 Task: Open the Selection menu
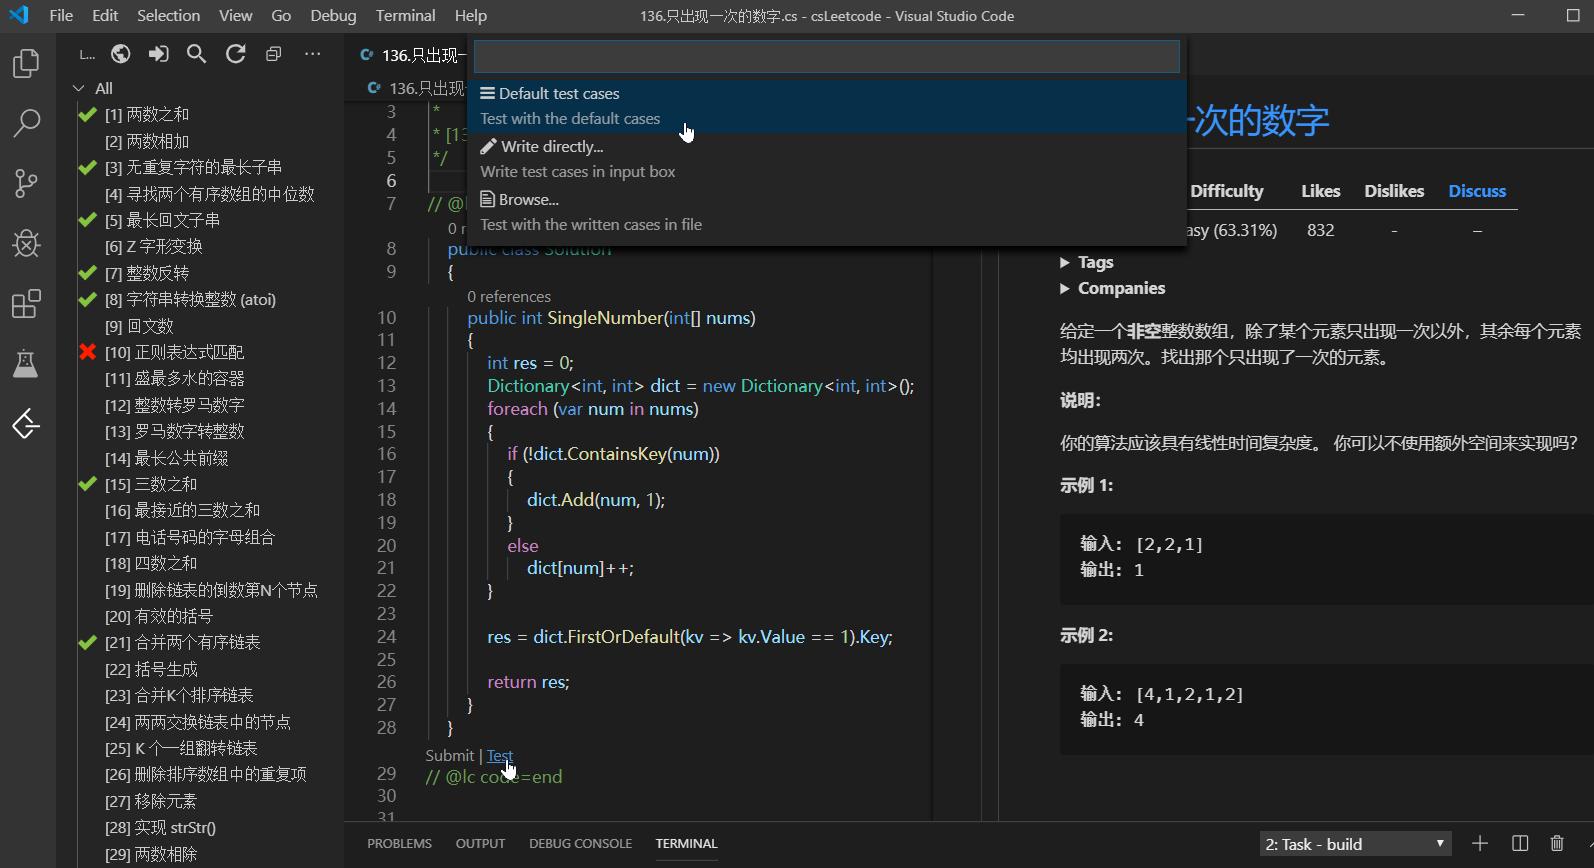pos(168,15)
